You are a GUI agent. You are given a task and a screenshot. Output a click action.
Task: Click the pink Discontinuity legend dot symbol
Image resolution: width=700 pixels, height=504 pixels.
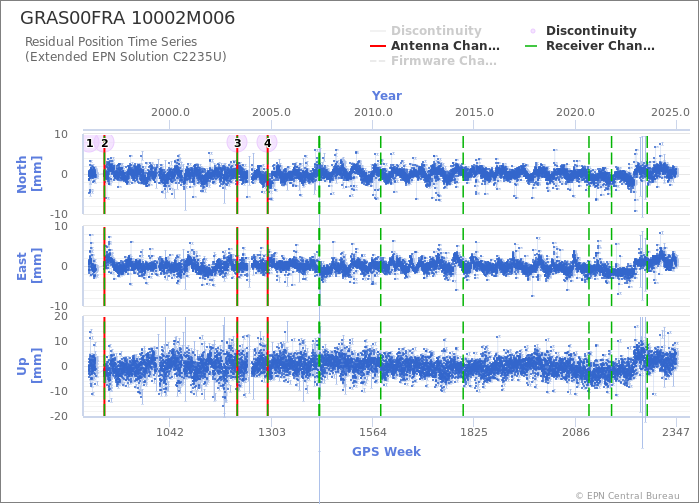tap(533, 31)
